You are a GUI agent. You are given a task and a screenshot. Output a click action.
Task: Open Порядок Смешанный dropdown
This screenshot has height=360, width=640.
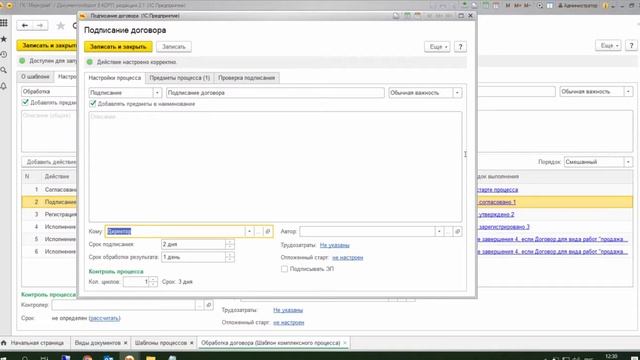[628, 162]
